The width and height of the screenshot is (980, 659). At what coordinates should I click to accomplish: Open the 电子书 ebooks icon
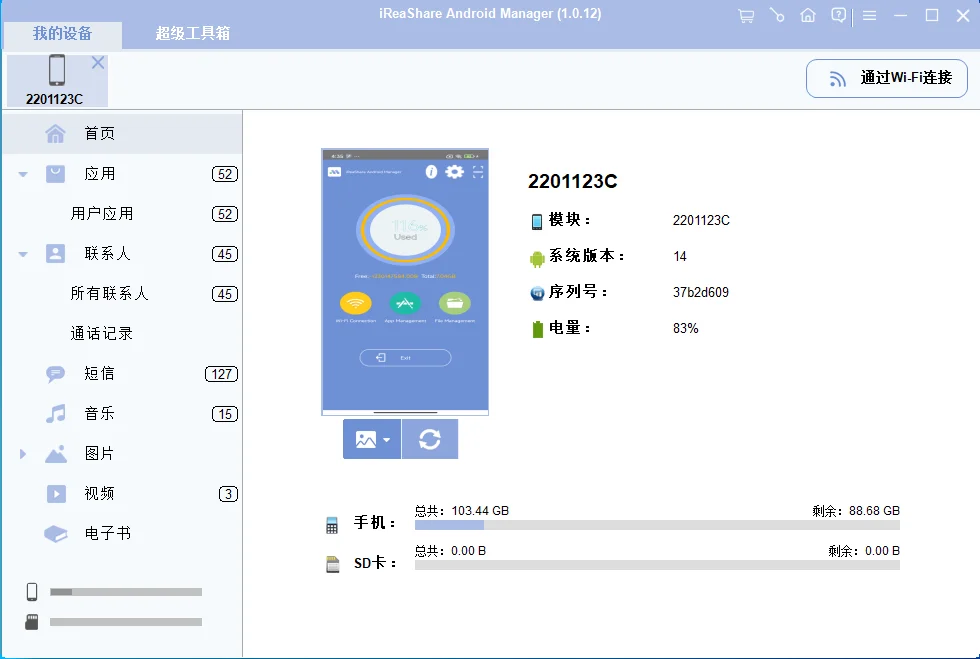tap(55, 533)
